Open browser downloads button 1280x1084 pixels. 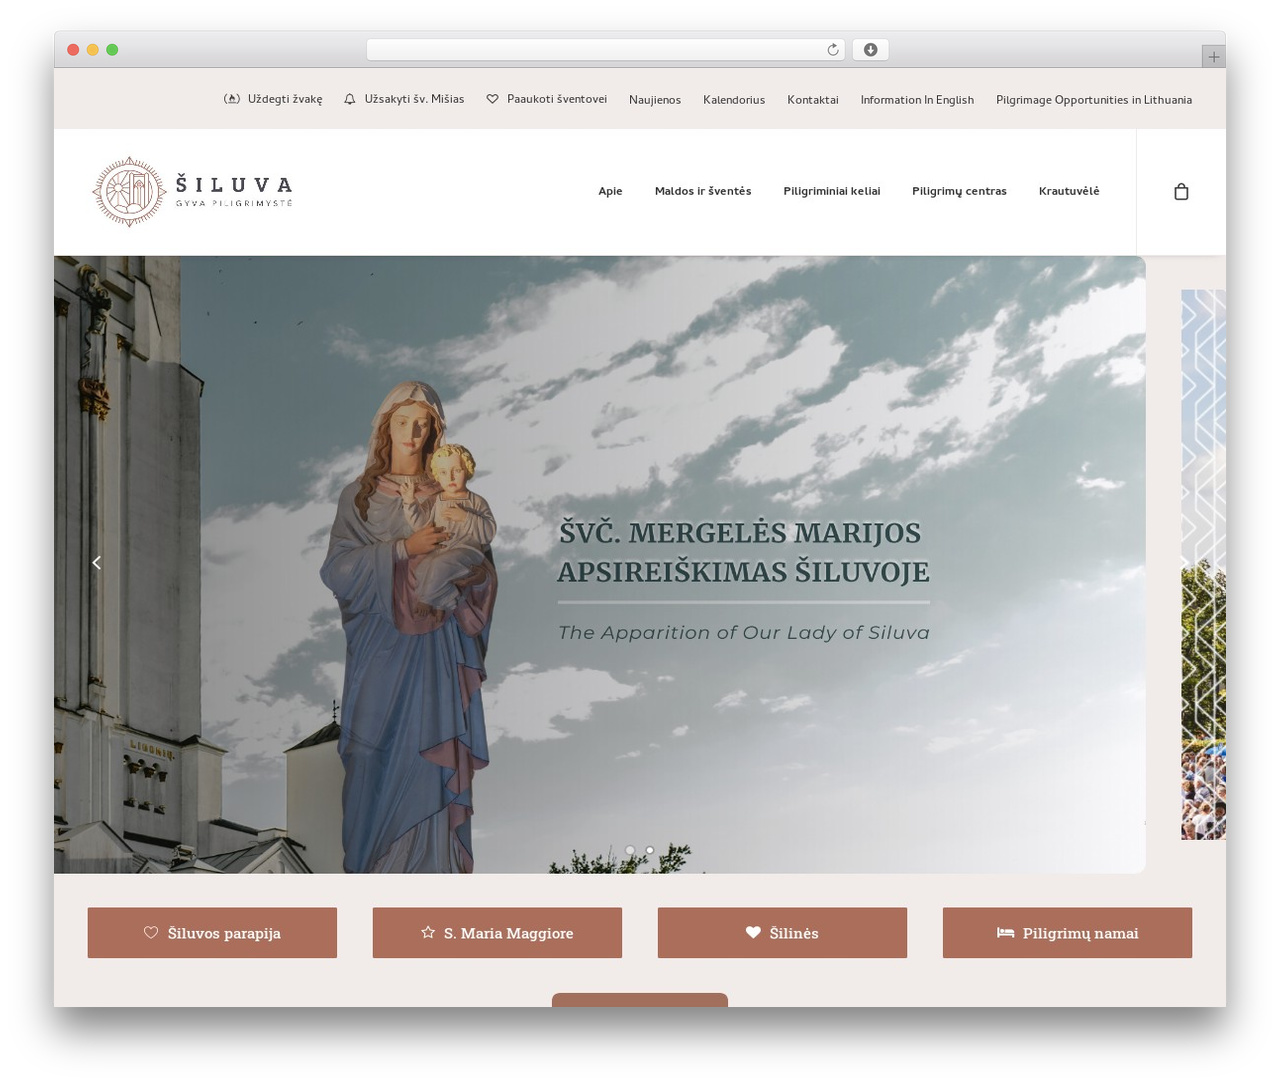[870, 50]
